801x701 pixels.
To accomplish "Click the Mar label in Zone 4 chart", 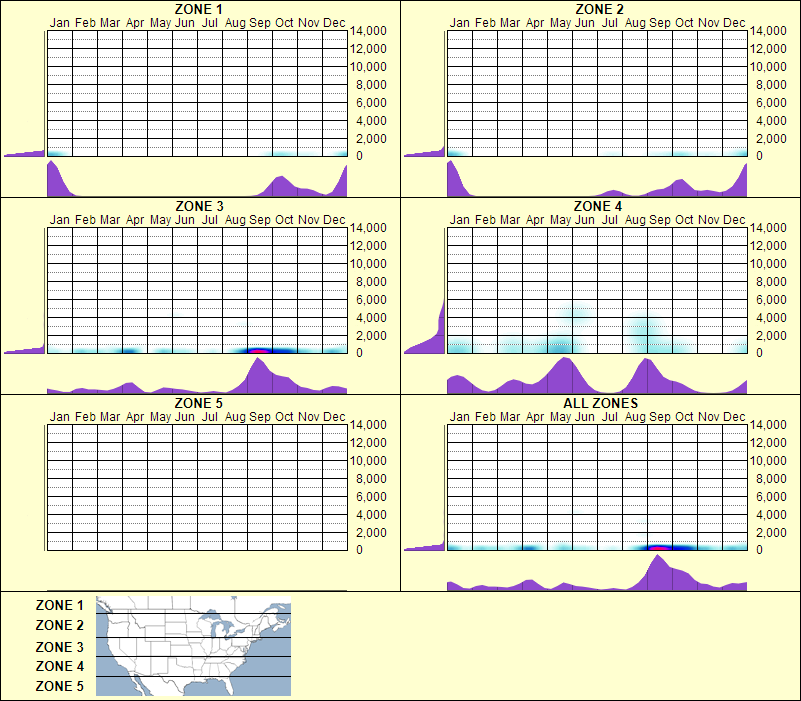I will (x=510, y=220).
